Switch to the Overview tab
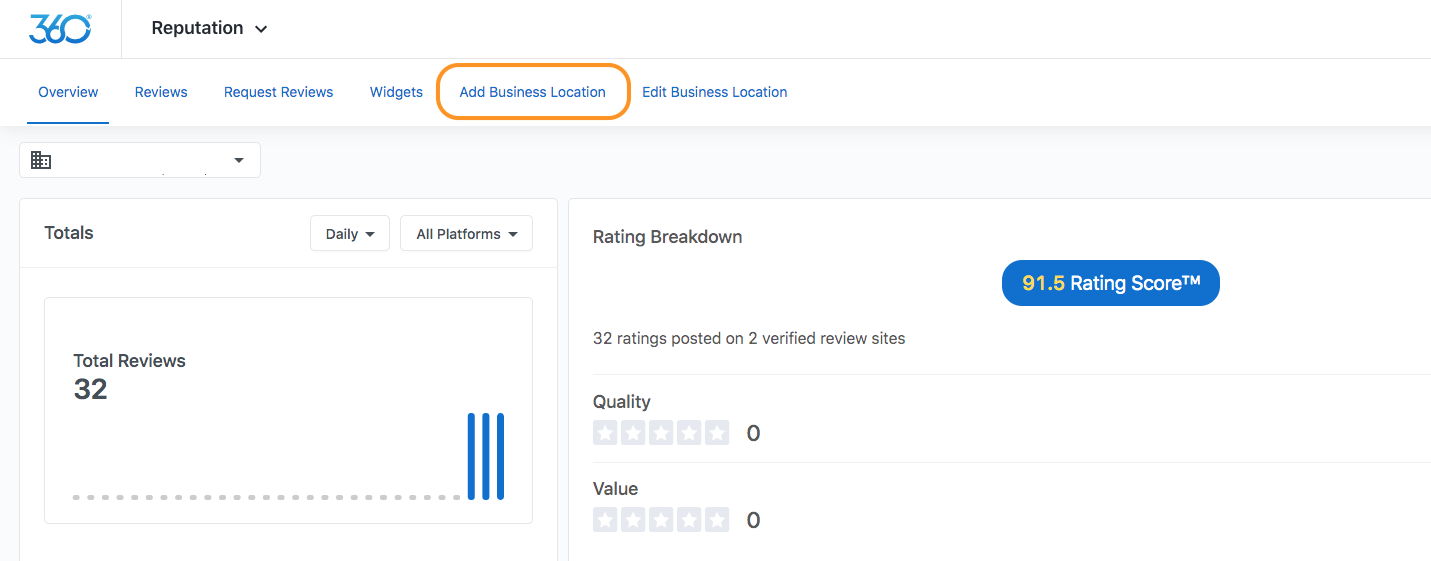 pyautogui.click(x=68, y=92)
